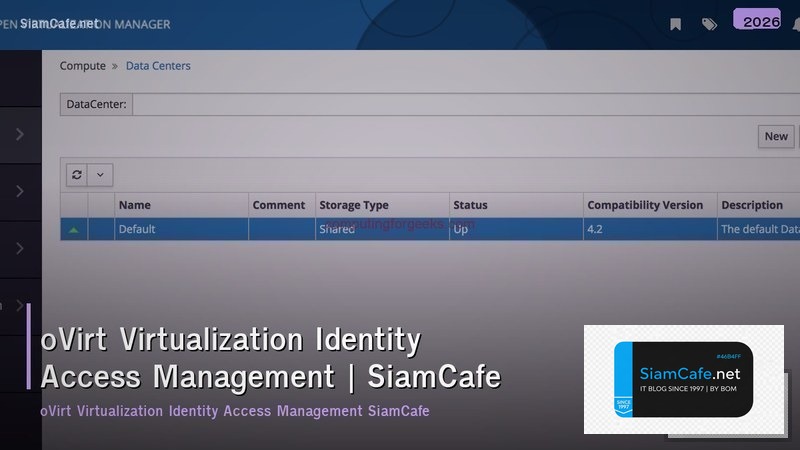The height and width of the screenshot is (450, 800).
Task: Select the Default data center name
Action: tap(137, 229)
